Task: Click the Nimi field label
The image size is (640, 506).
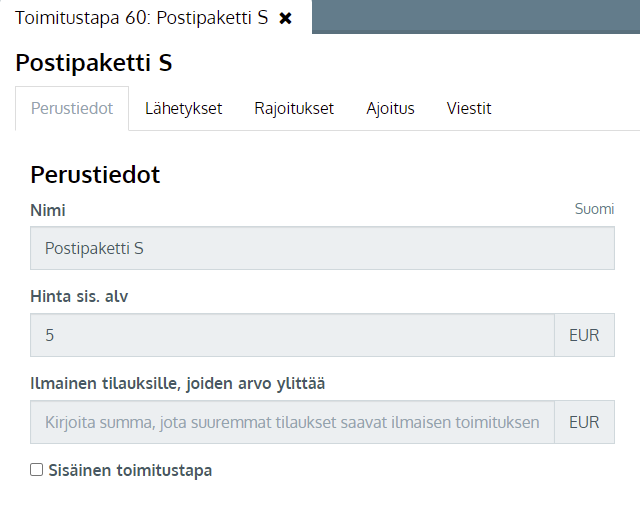Action: [x=48, y=211]
